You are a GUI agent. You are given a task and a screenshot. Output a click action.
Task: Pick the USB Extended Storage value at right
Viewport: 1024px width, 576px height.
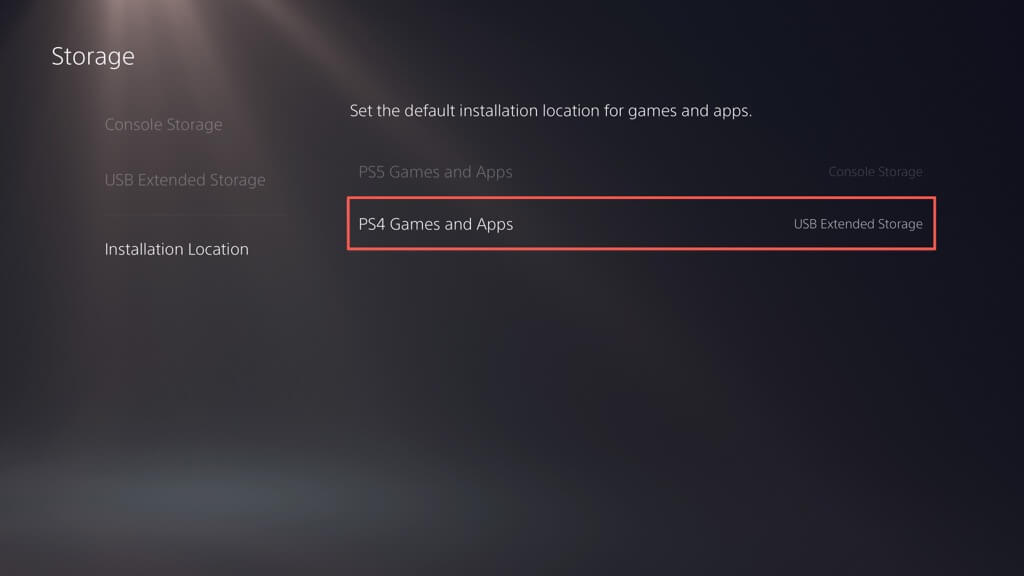point(858,223)
